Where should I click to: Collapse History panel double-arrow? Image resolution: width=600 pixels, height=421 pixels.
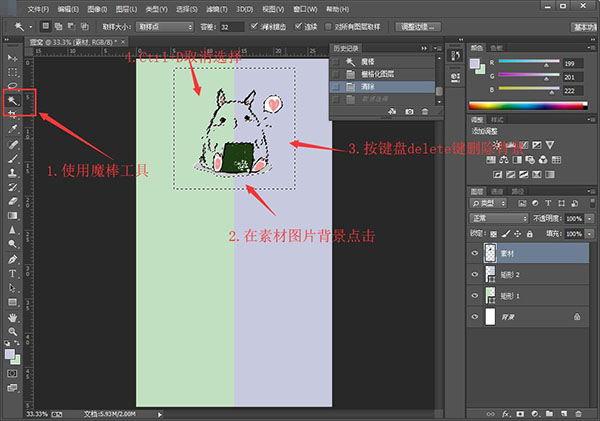point(424,48)
